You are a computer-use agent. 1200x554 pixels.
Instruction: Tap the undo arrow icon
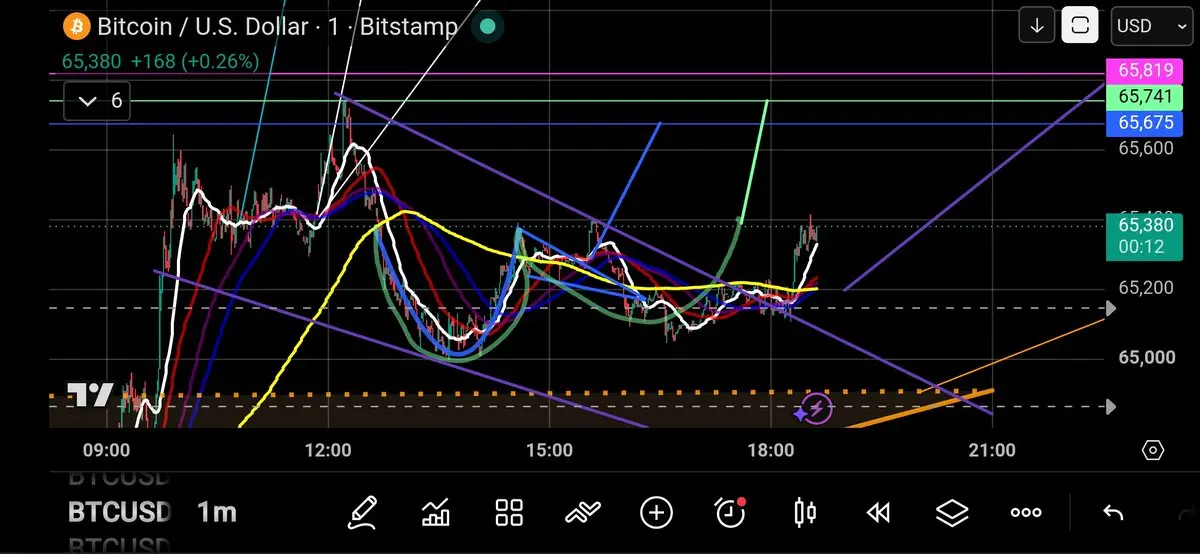1112,513
